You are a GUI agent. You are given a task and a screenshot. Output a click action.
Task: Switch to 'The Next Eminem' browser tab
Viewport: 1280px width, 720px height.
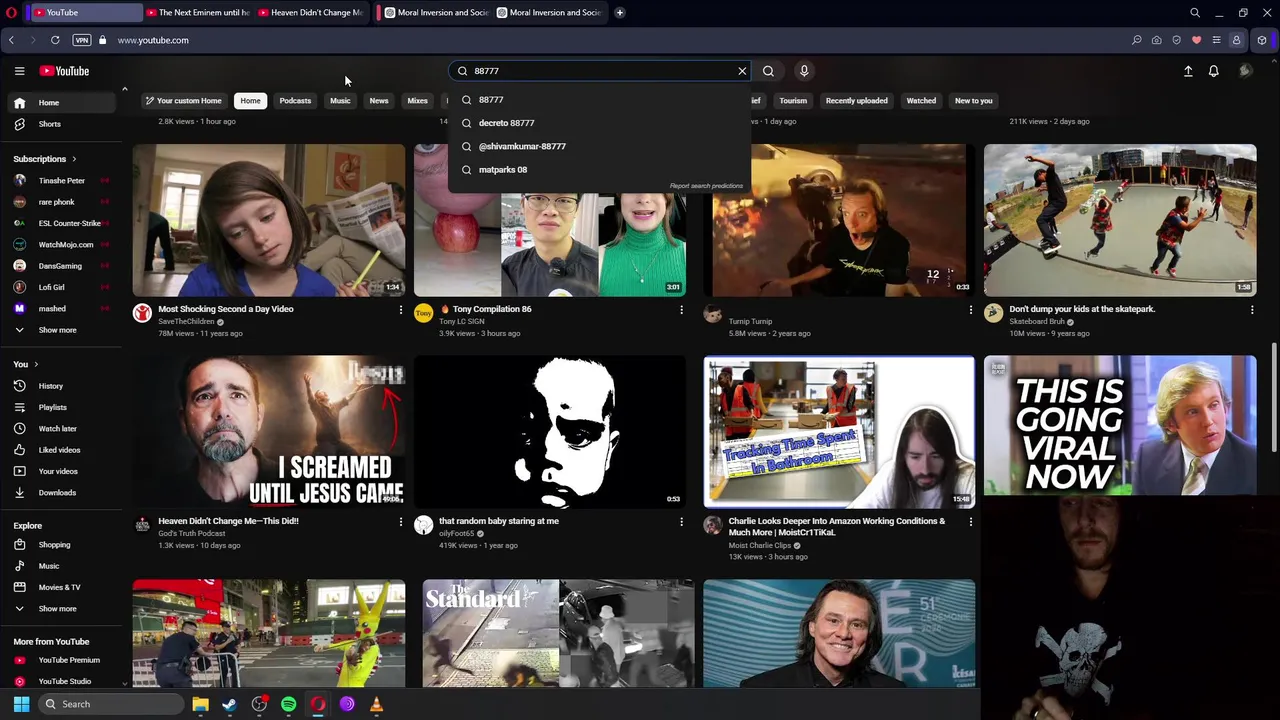(x=197, y=13)
